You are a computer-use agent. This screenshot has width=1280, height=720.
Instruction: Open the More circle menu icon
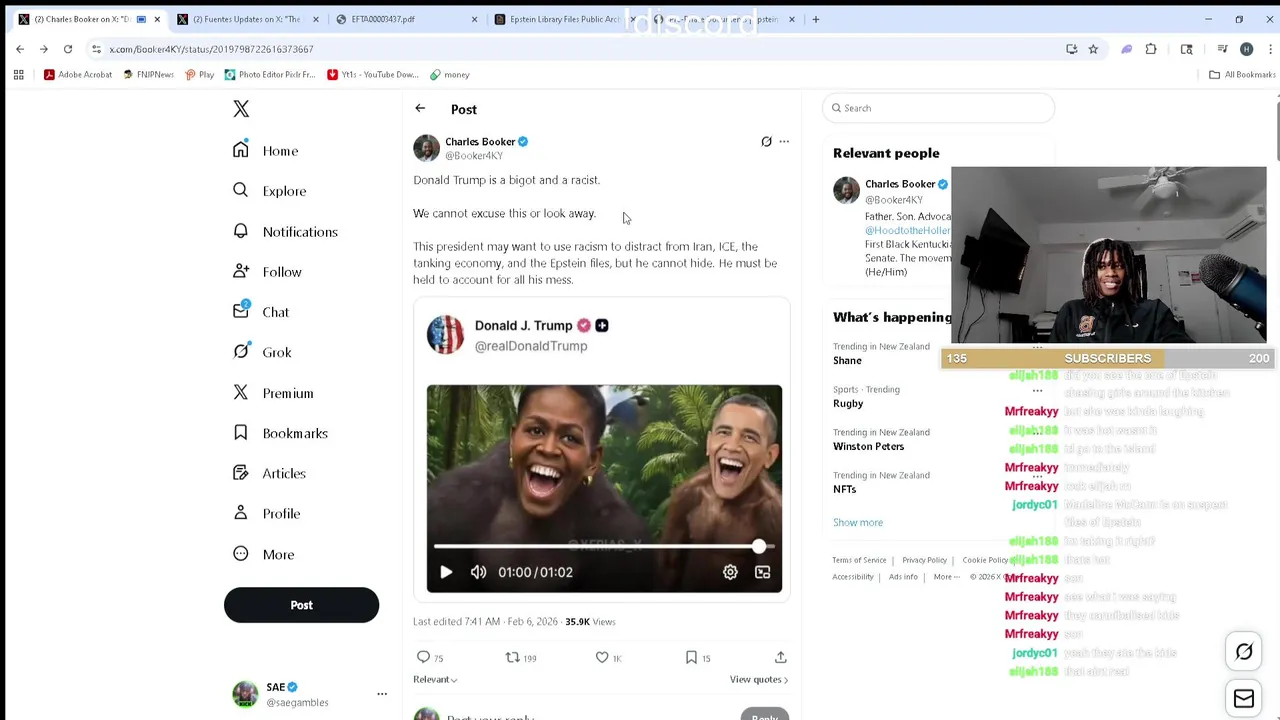click(x=241, y=554)
